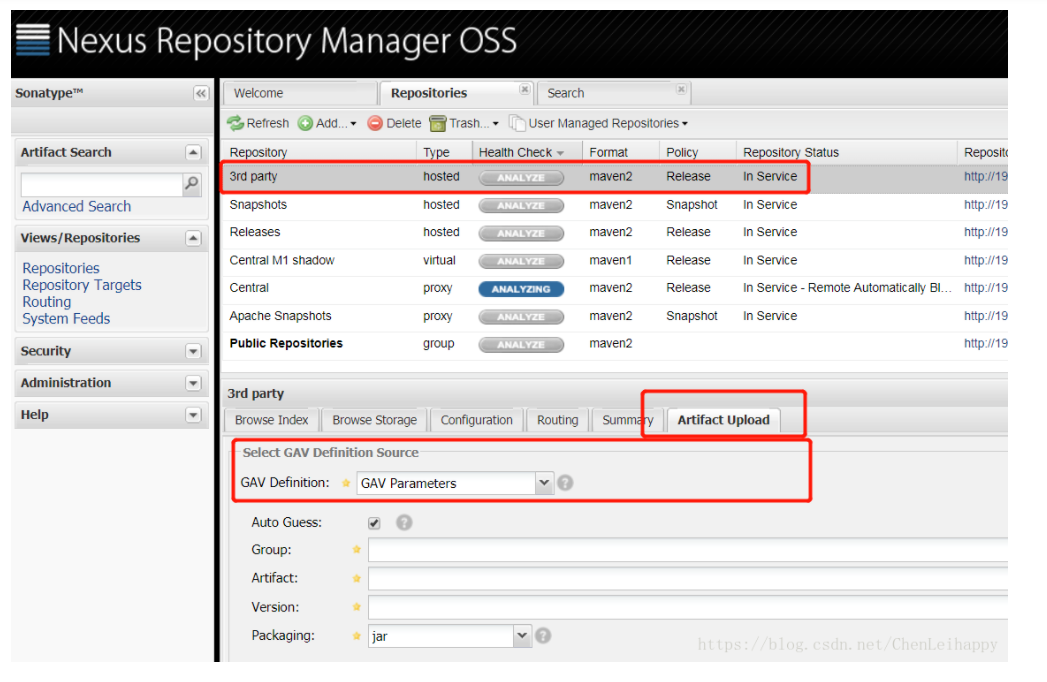Image resolution: width=1047 pixels, height=682 pixels.
Task: Open the lower Routing tab
Action: 558,420
